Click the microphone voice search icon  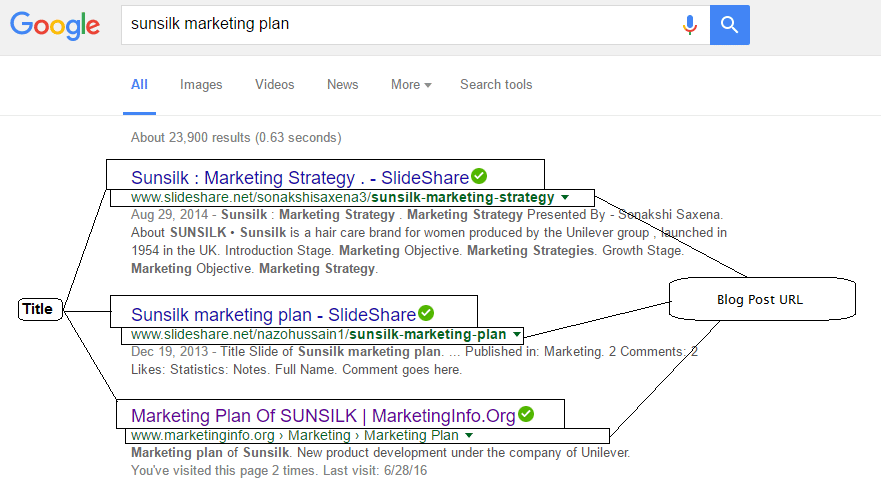(x=690, y=25)
